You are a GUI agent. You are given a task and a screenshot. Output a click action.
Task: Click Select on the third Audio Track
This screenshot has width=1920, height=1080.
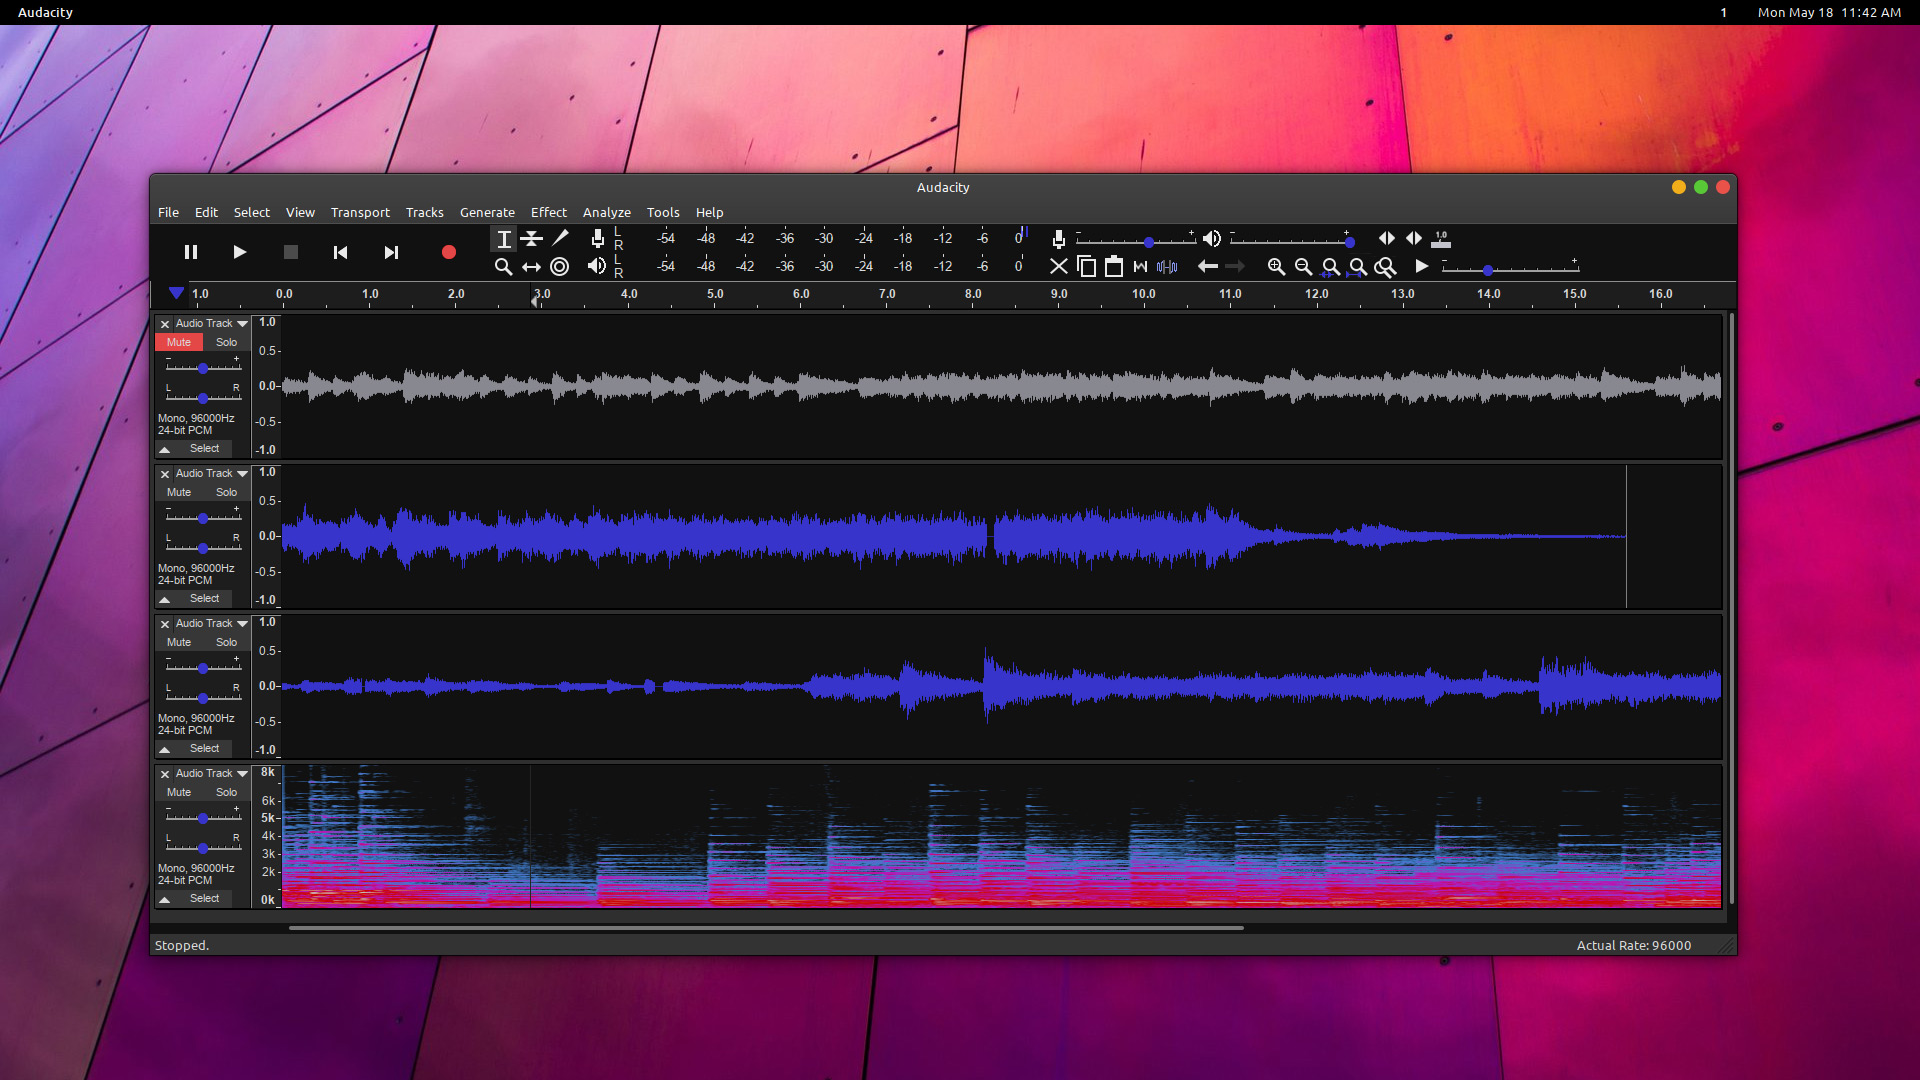(203, 748)
